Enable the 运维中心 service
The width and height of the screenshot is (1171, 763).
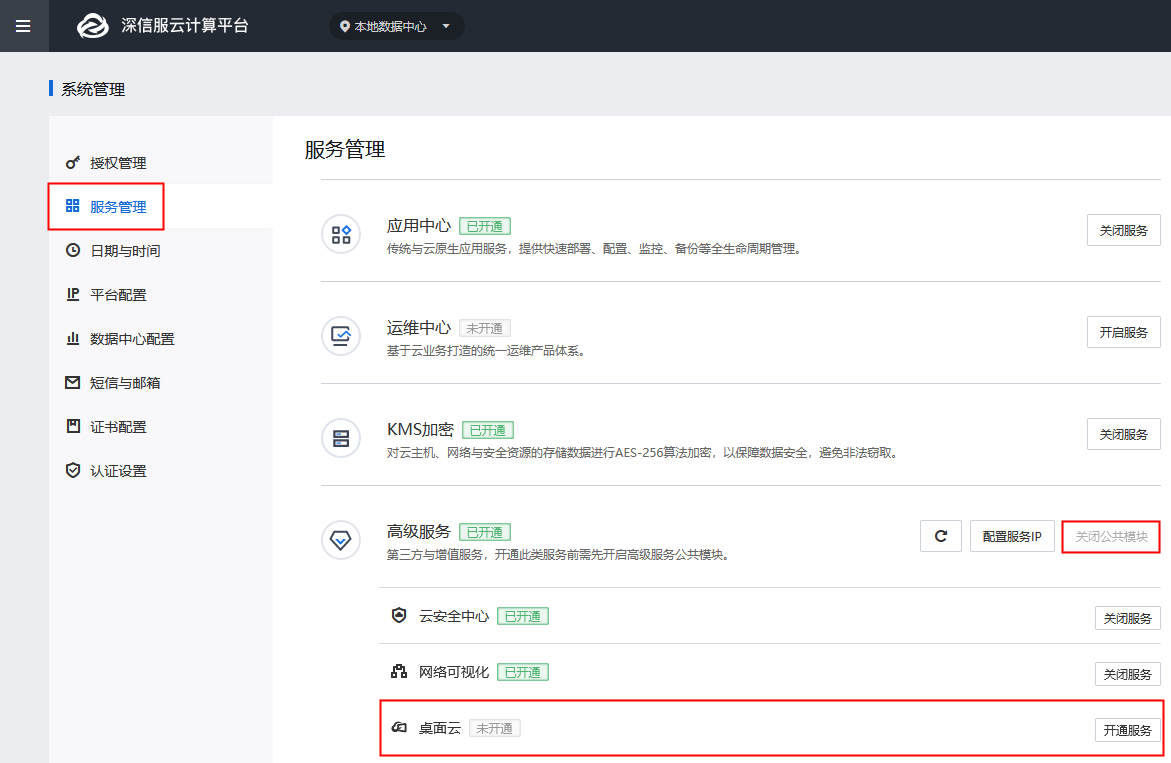point(1123,332)
